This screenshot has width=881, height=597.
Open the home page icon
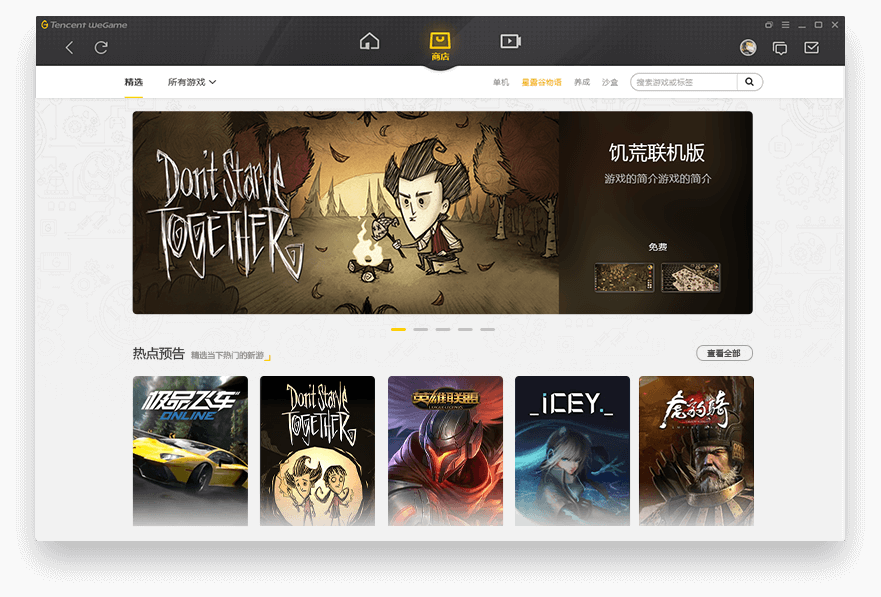[x=370, y=41]
